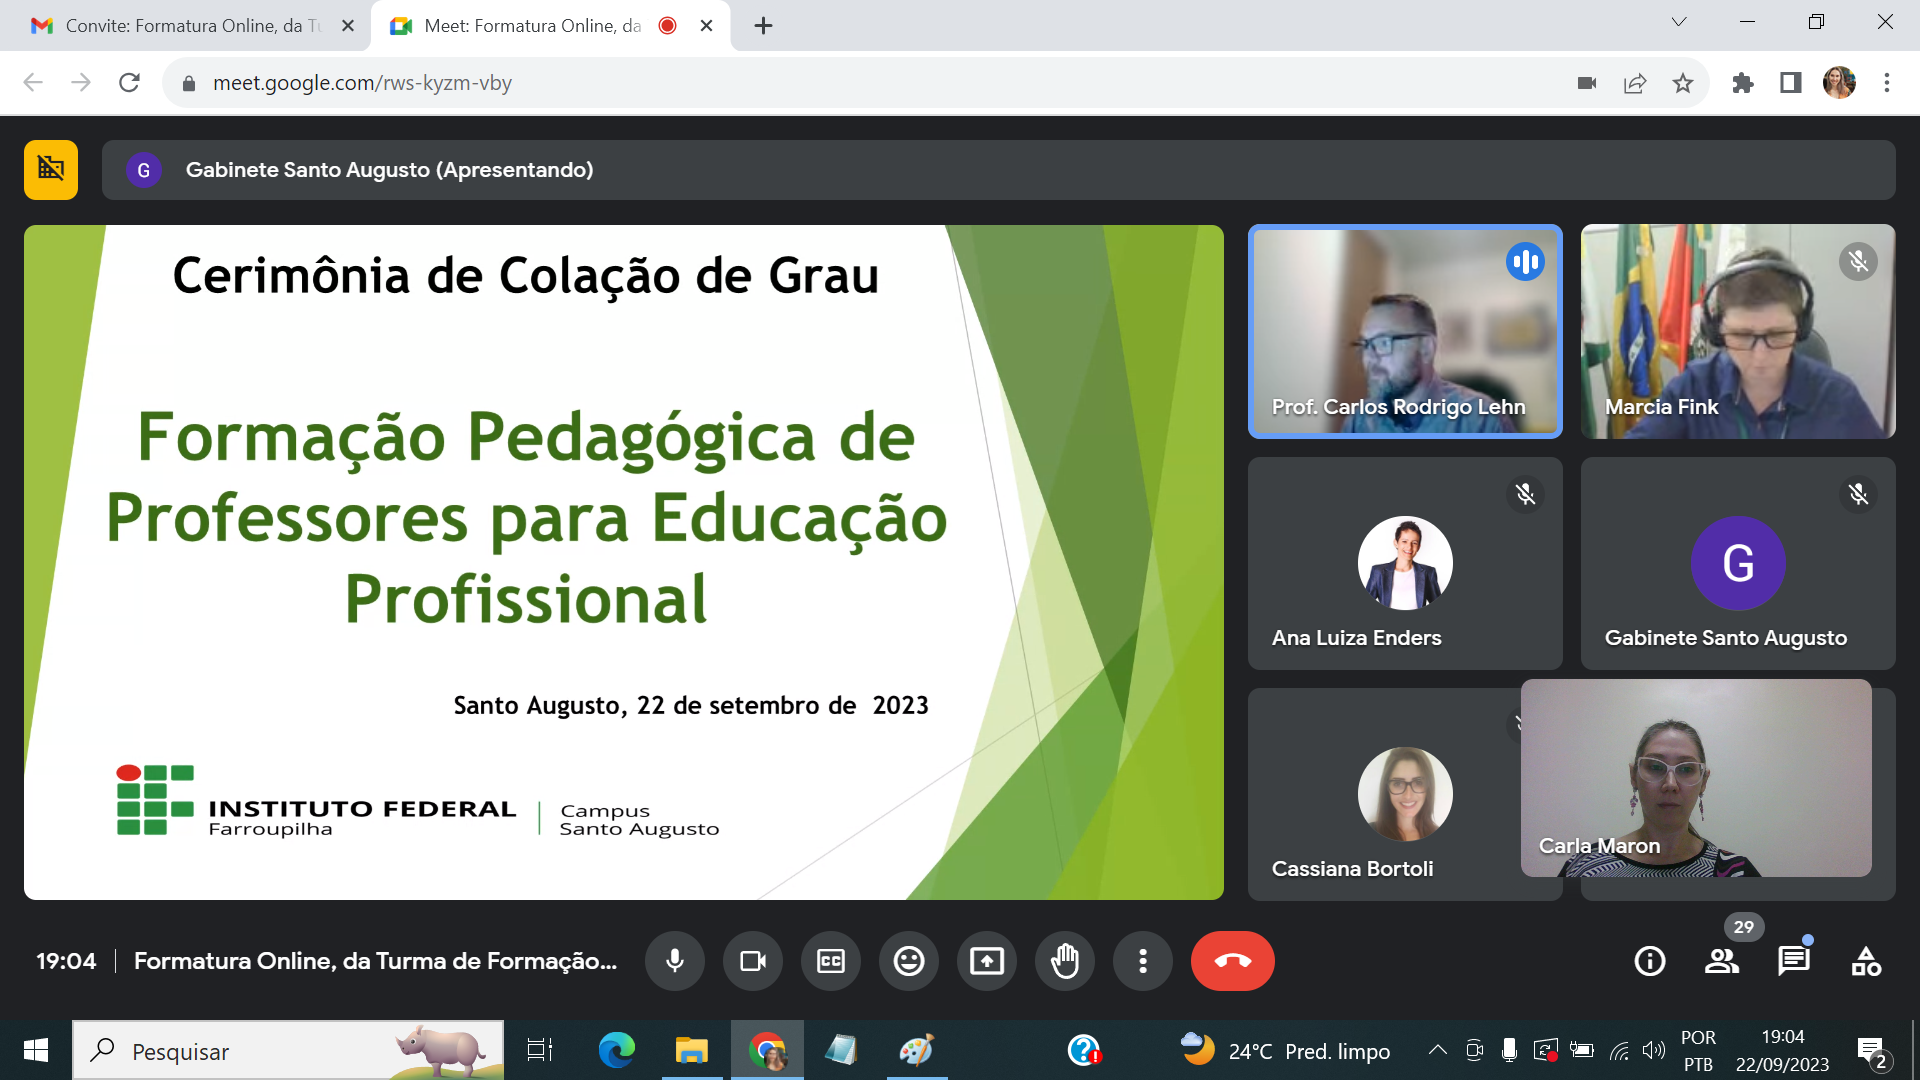This screenshot has height=1080, width=1920.
Task: Raise hand in the meeting
Action: pos(1065,961)
